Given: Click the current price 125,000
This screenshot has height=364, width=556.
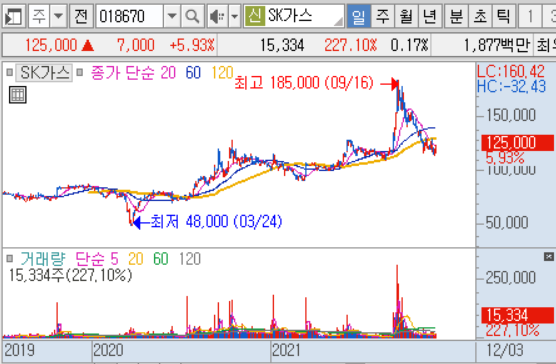Looking at the screenshot, I should [x=51, y=45].
